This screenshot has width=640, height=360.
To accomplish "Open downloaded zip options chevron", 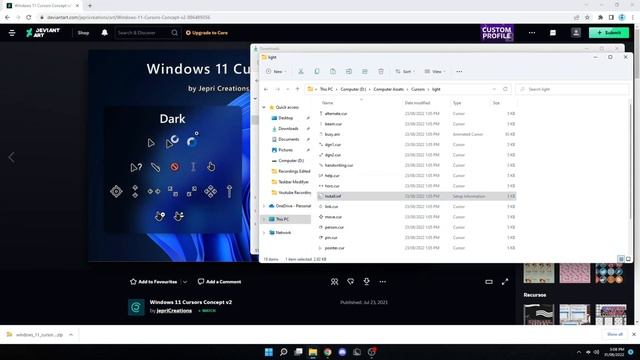I will pyautogui.click(x=71, y=335).
